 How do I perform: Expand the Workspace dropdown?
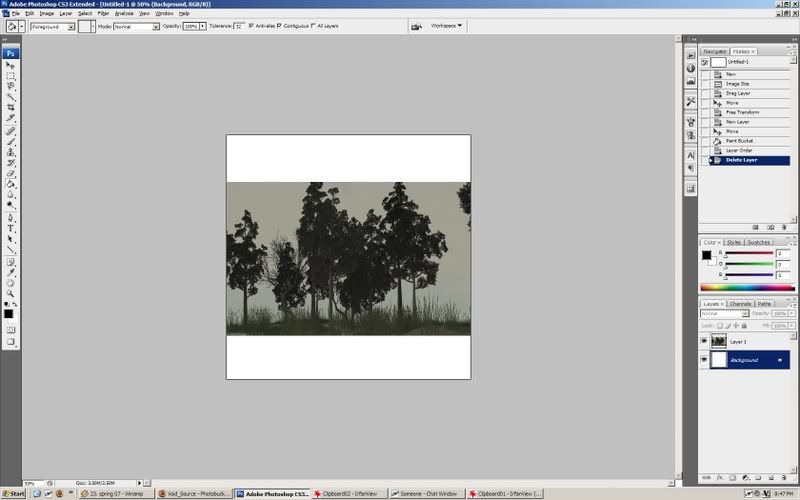[445, 26]
